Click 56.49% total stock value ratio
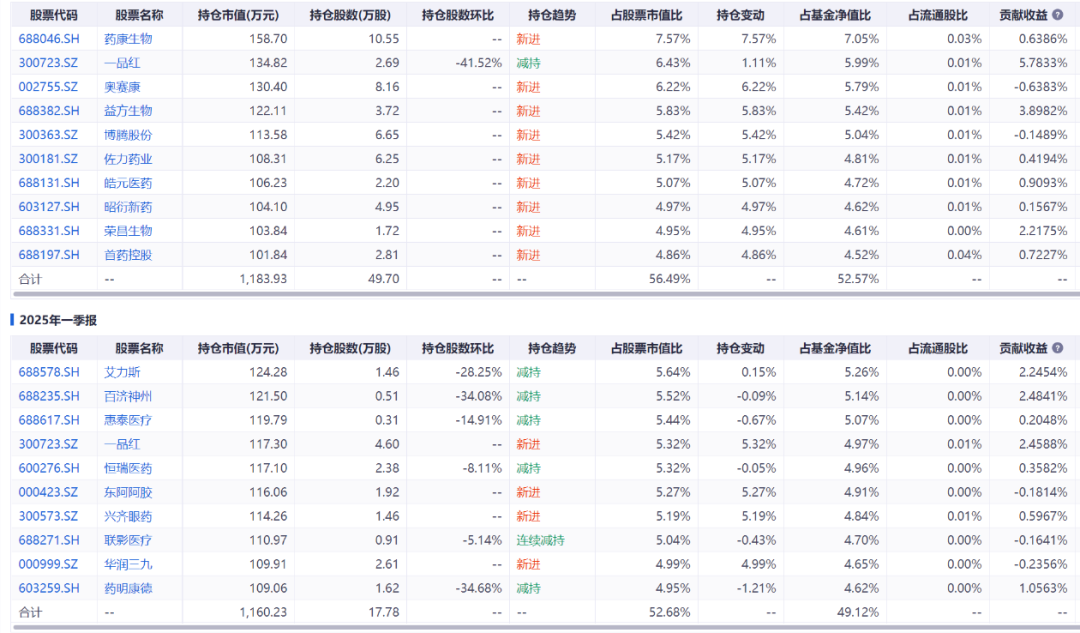 pyautogui.click(x=669, y=279)
